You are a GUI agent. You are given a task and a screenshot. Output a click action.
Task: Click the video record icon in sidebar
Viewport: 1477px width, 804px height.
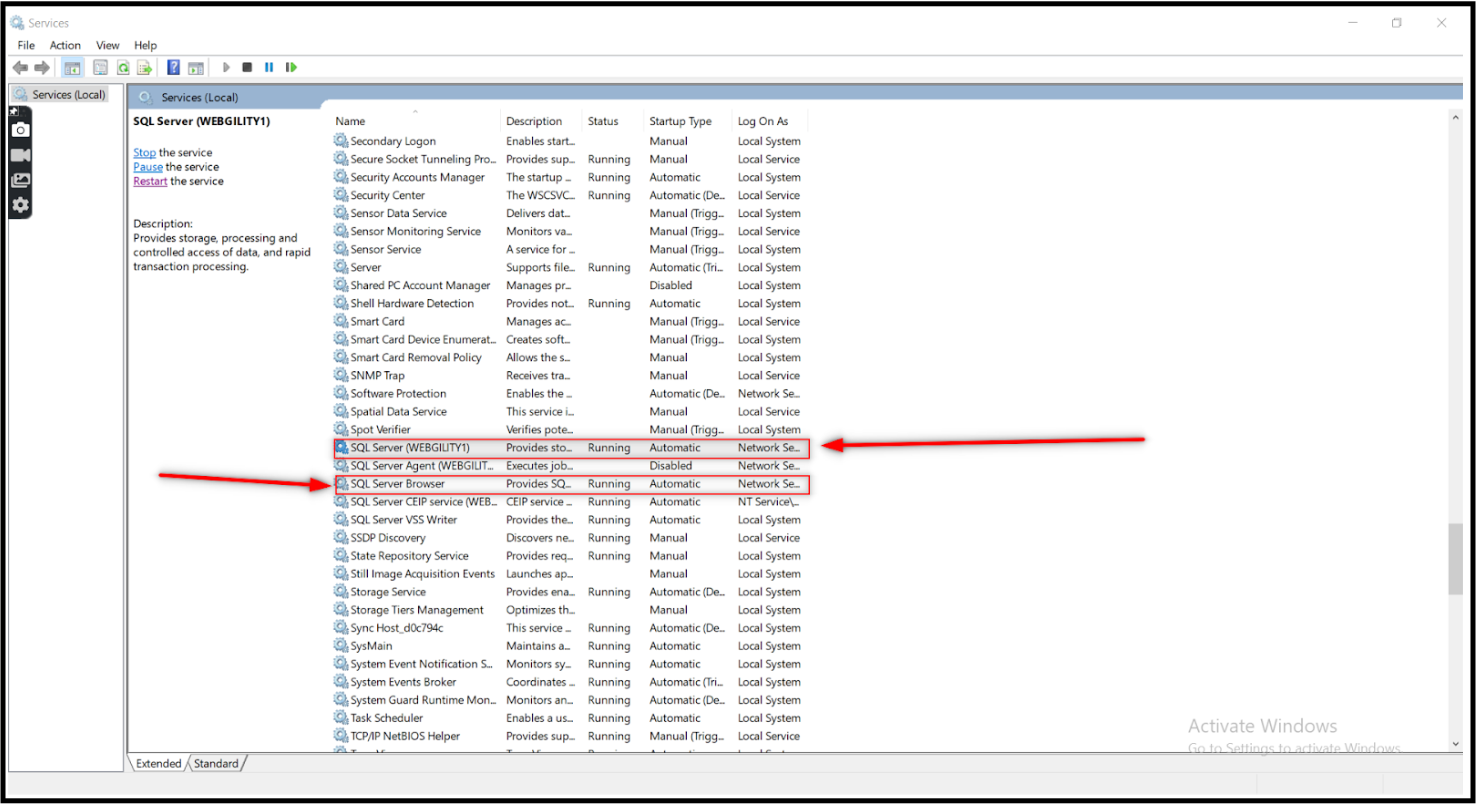(x=20, y=155)
